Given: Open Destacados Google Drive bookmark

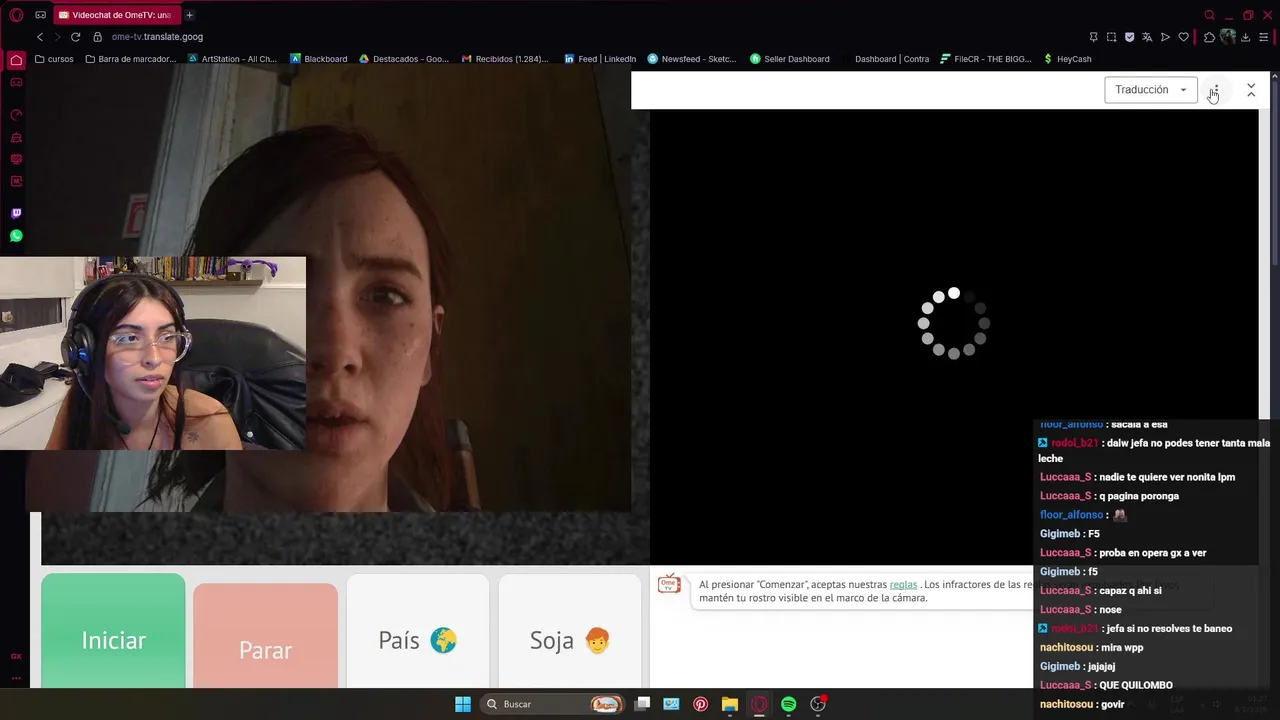Looking at the screenshot, I should 404,59.
